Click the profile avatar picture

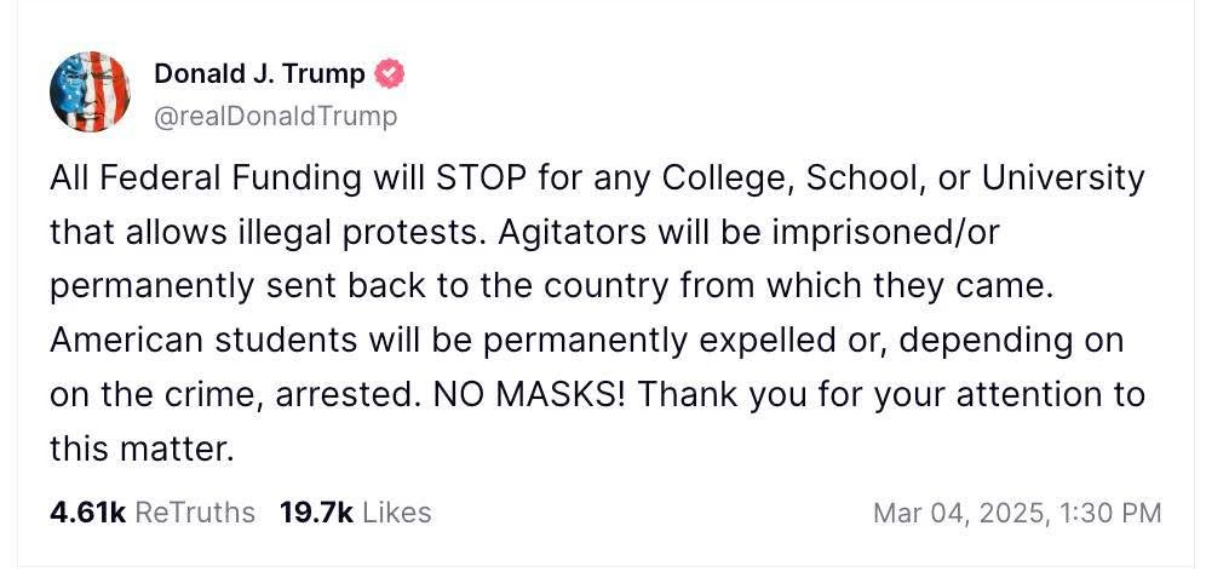[x=89, y=92]
